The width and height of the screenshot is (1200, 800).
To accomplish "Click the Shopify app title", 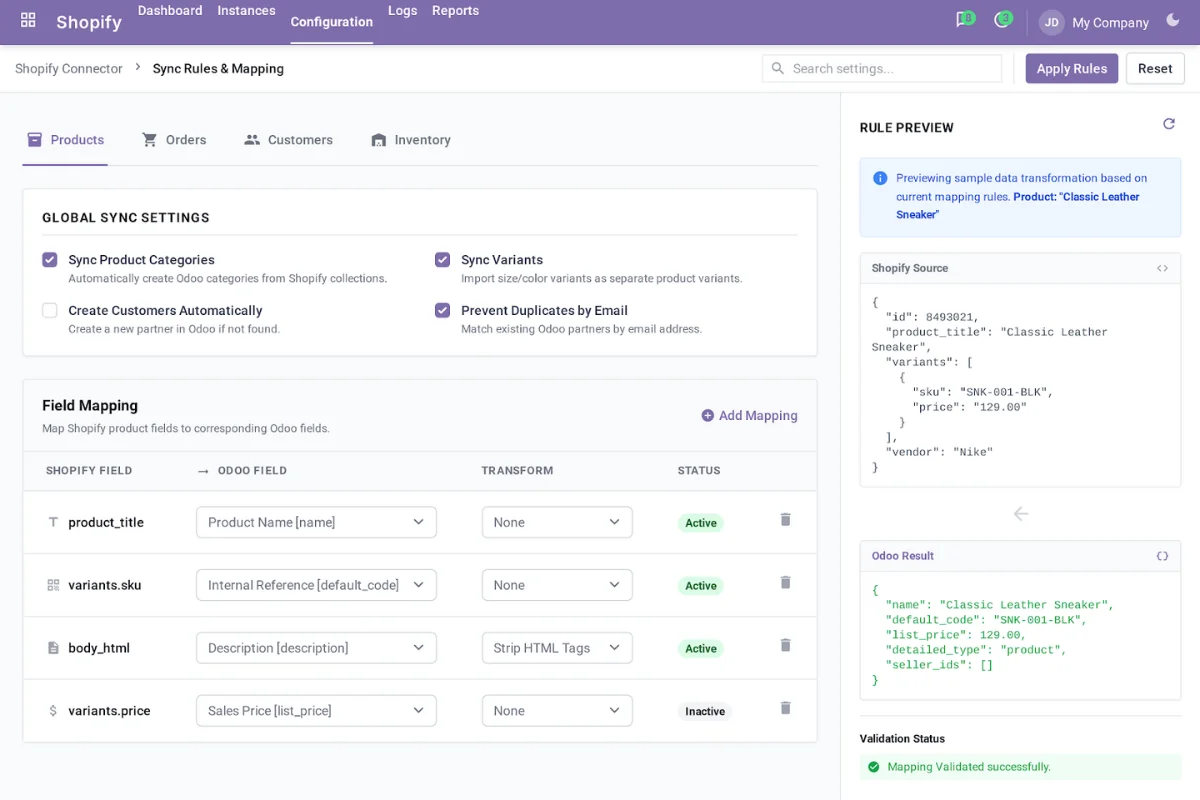I will 89,22.
